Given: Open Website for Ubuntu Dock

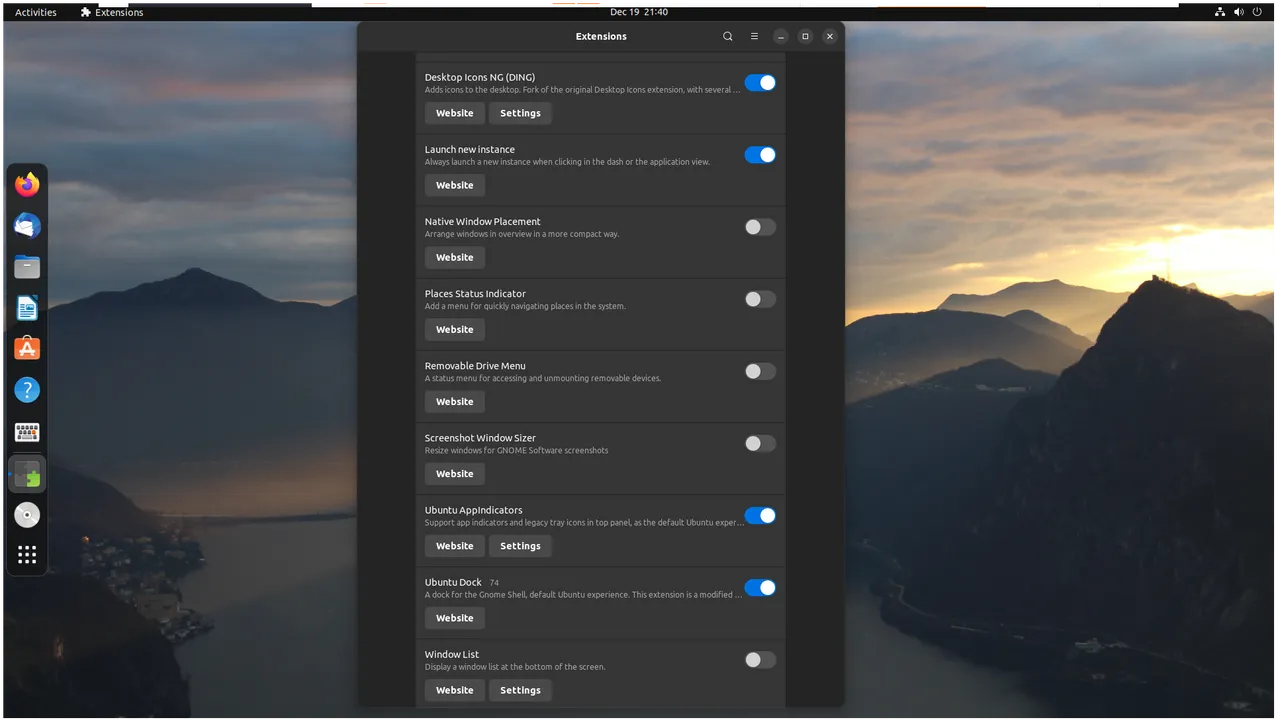Looking at the screenshot, I should [455, 618].
